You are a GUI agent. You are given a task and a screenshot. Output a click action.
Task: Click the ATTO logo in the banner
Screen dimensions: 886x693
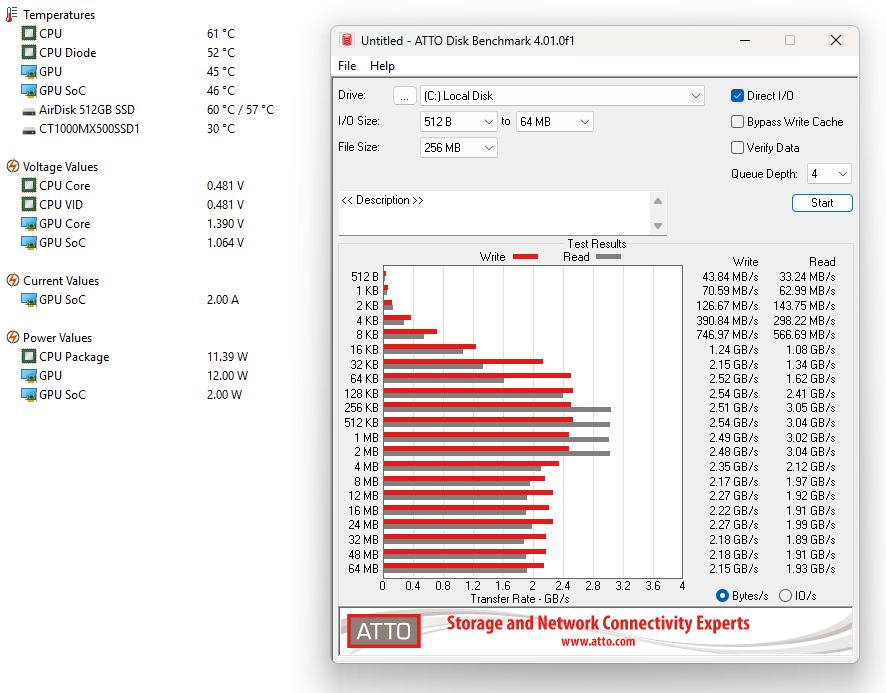coord(384,631)
